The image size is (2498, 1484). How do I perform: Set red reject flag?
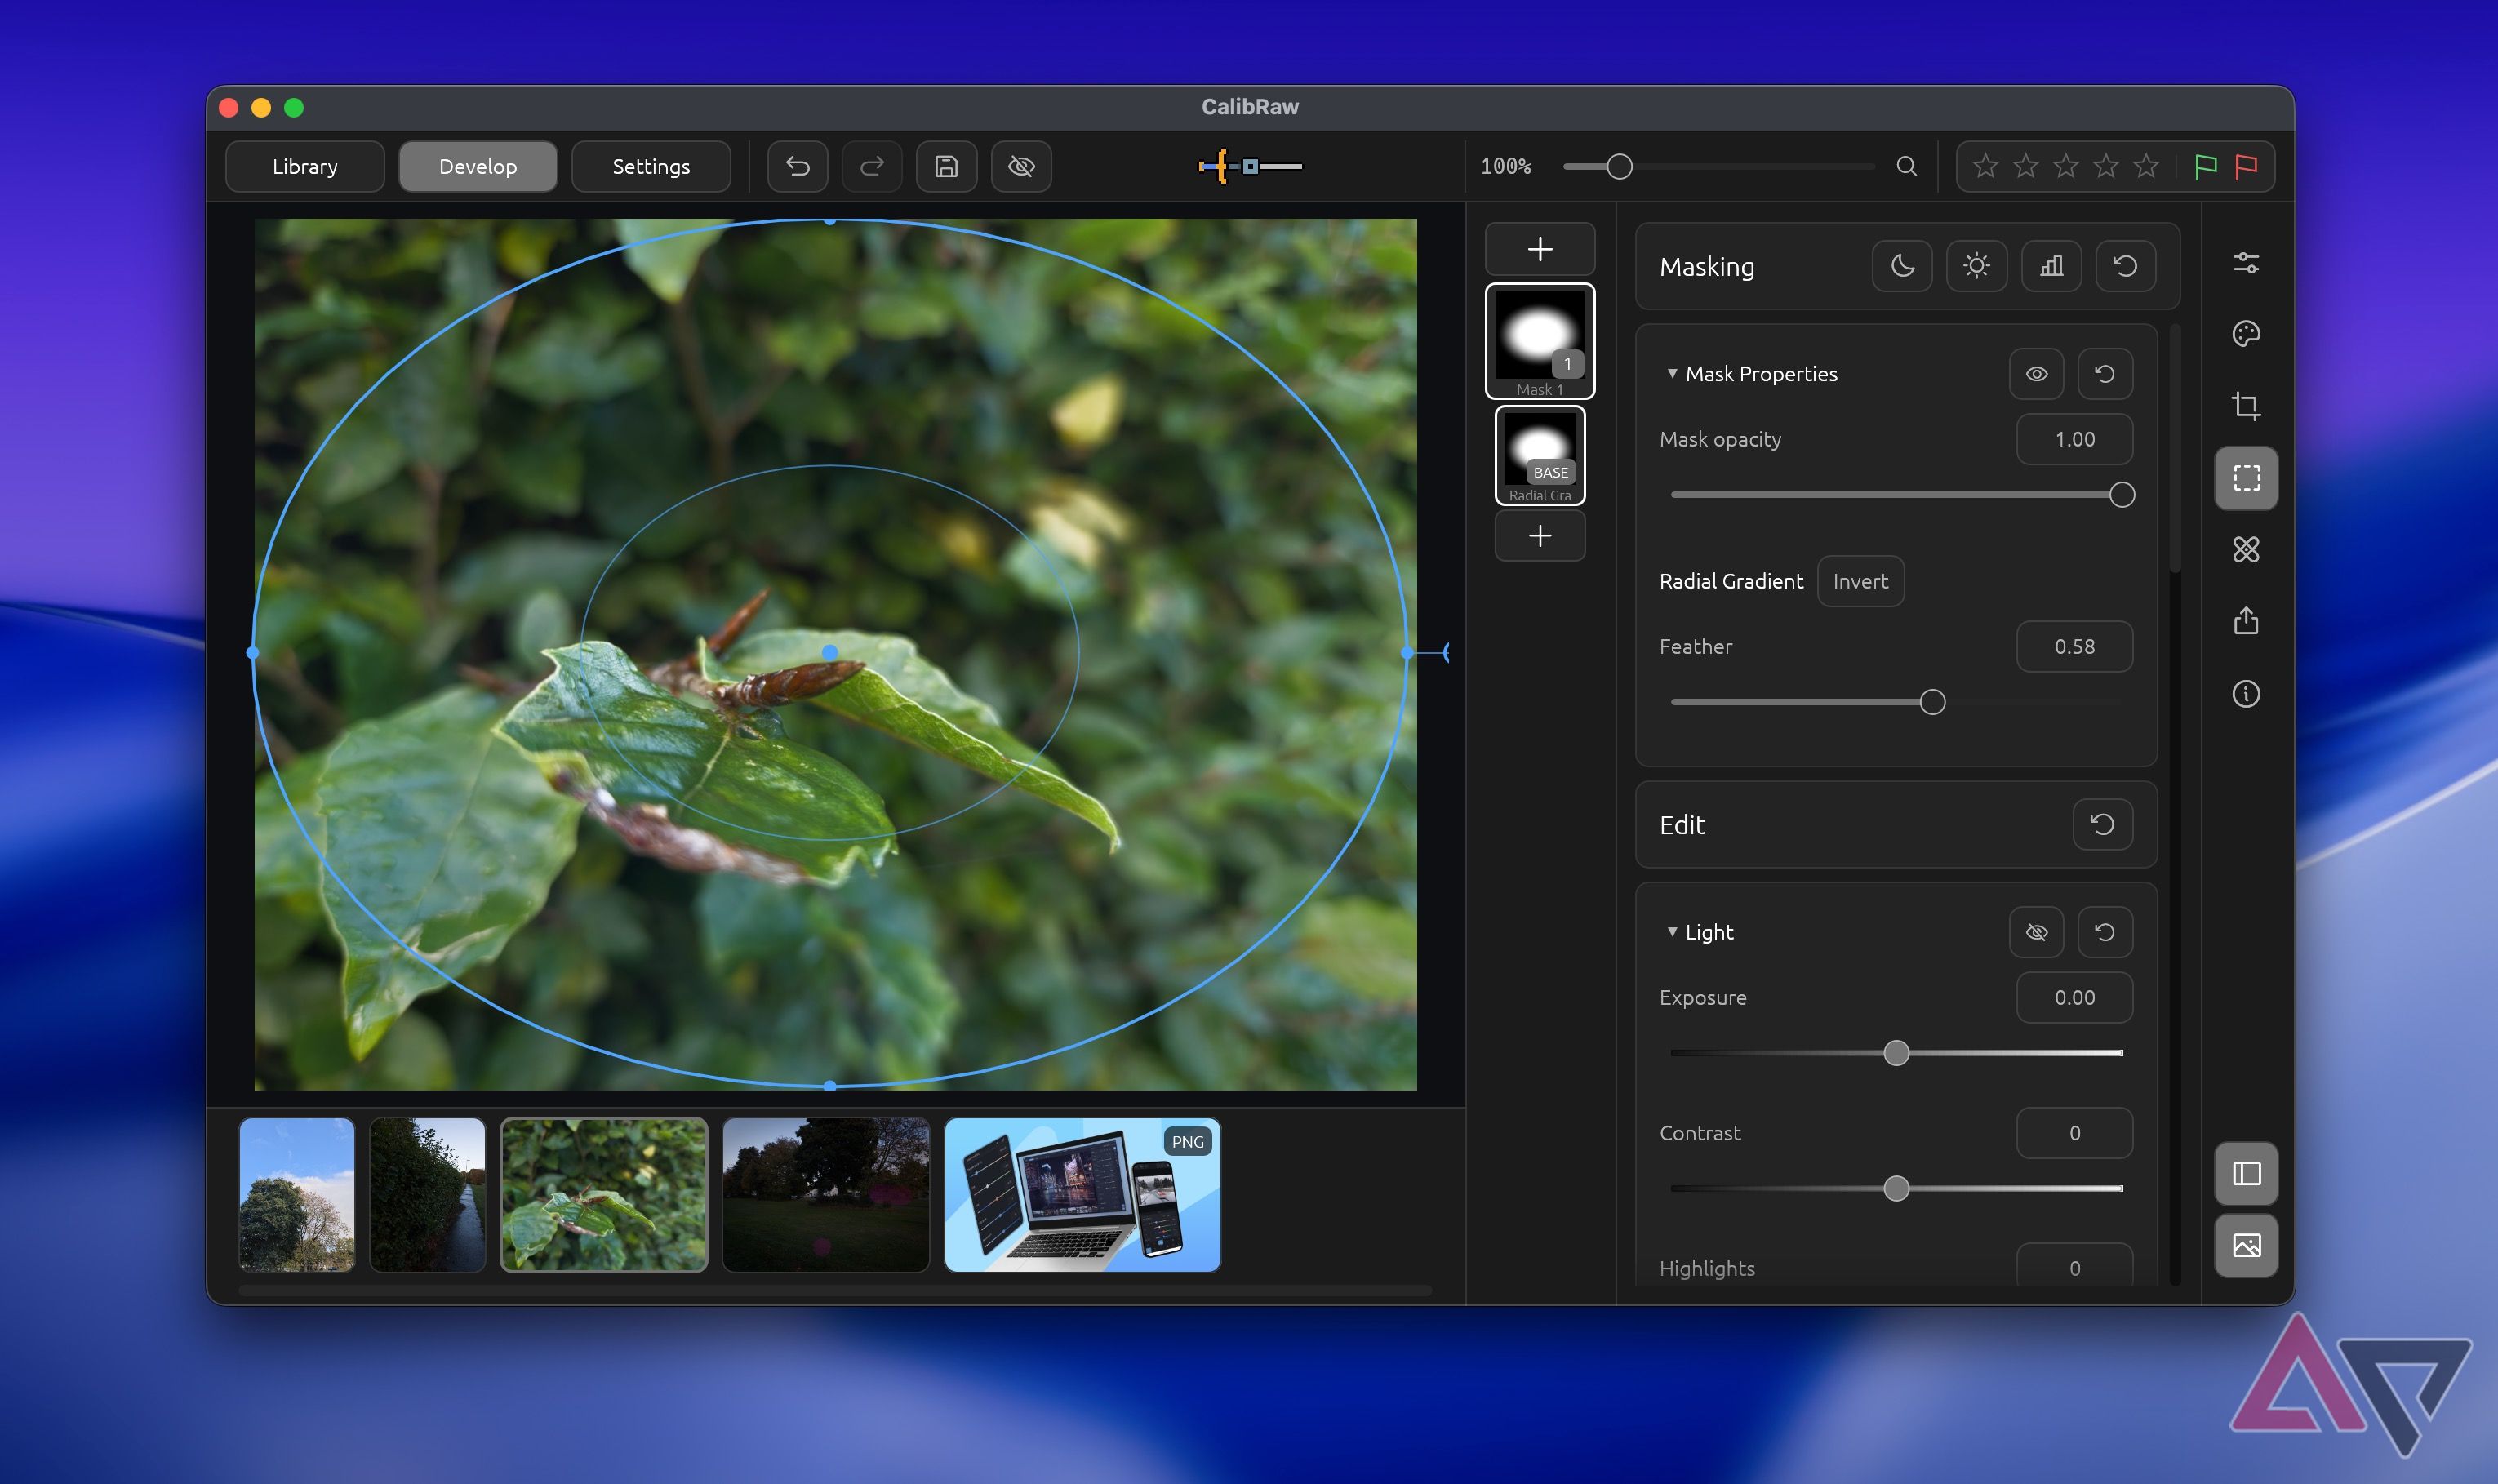(x=2246, y=166)
